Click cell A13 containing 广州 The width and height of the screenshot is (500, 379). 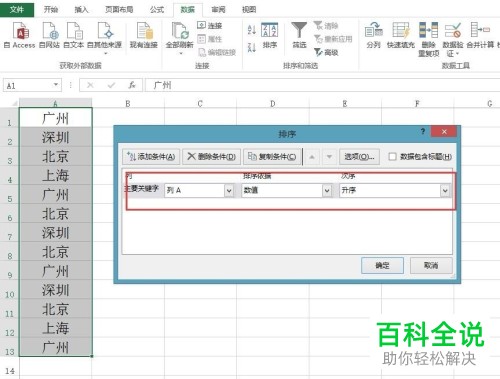56,347
